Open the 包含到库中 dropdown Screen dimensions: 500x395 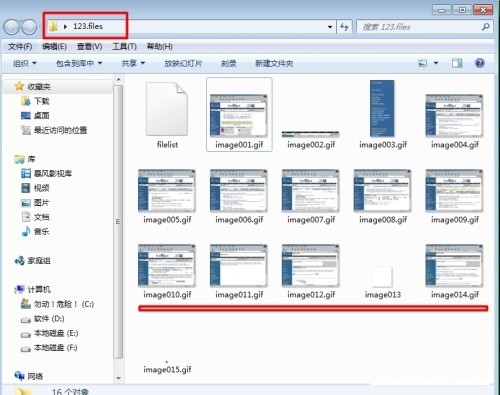[79, 63]
